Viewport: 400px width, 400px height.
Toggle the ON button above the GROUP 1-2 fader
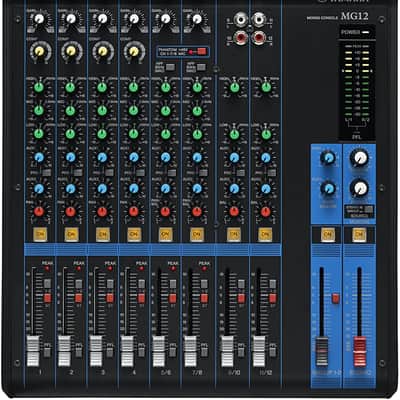pos(328,235)
